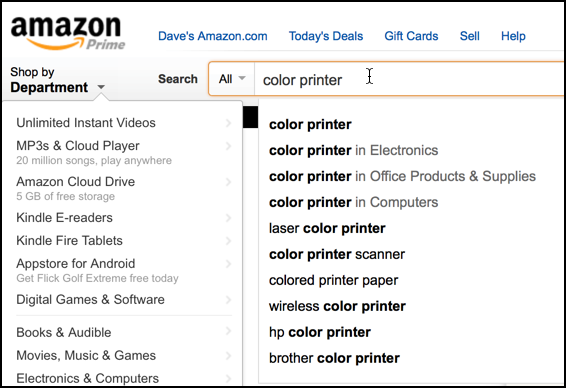Expand the Unlimited Instant Videos chevron arrow

[x=228, y=123]
